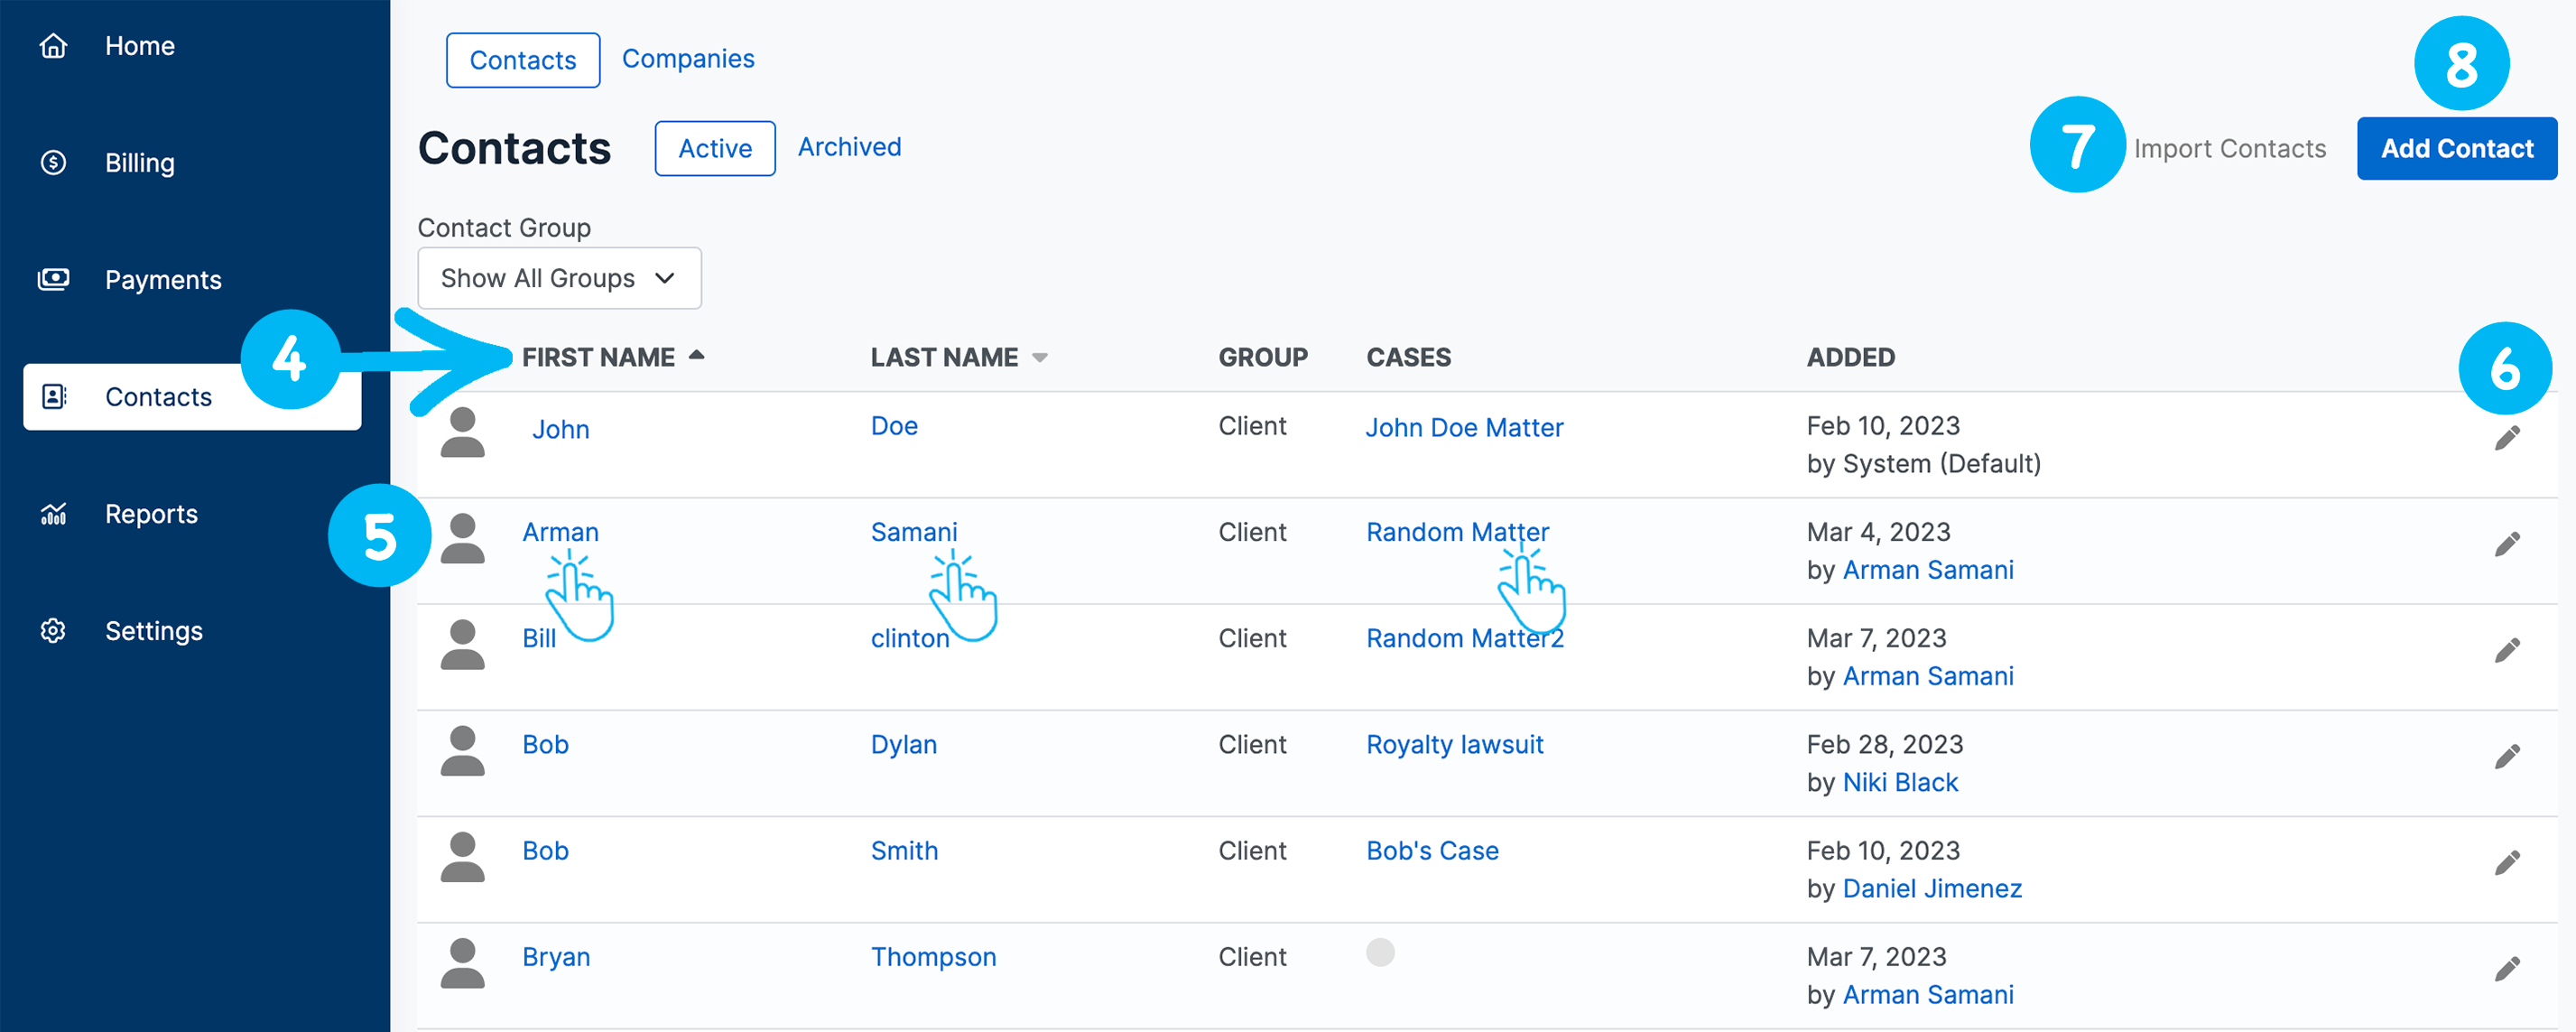Click the Reports chart icon
The width and height of the screenshot is (2576, 1032).
[x=53, y=514]
